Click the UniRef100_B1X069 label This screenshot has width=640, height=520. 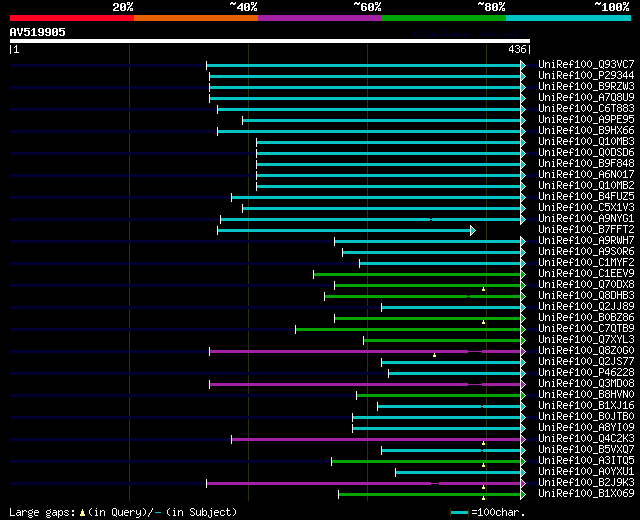click(x=586, y=494)
